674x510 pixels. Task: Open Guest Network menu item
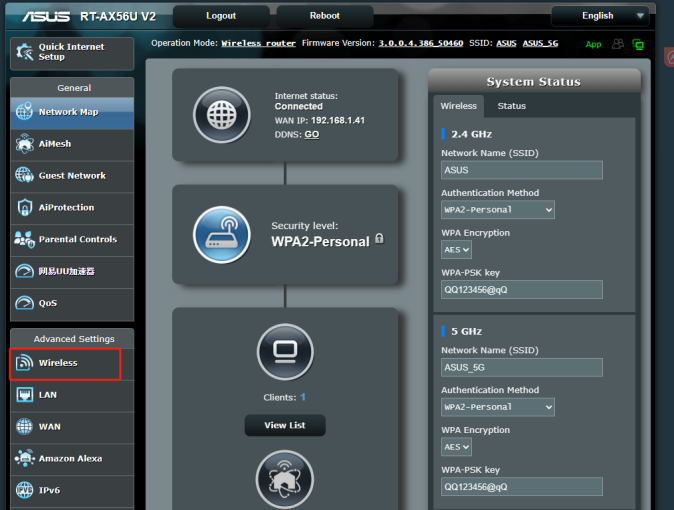(72, 176)
